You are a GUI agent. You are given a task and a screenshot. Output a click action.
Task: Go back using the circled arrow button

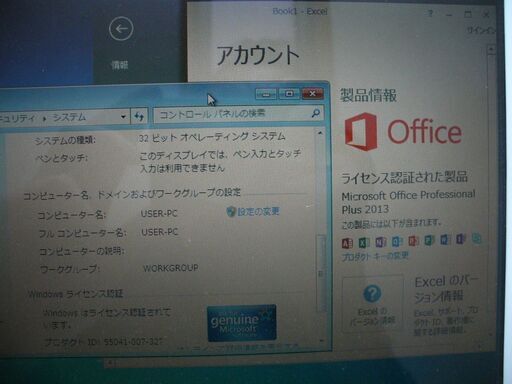pyautogui.click(x=121, y=29)
